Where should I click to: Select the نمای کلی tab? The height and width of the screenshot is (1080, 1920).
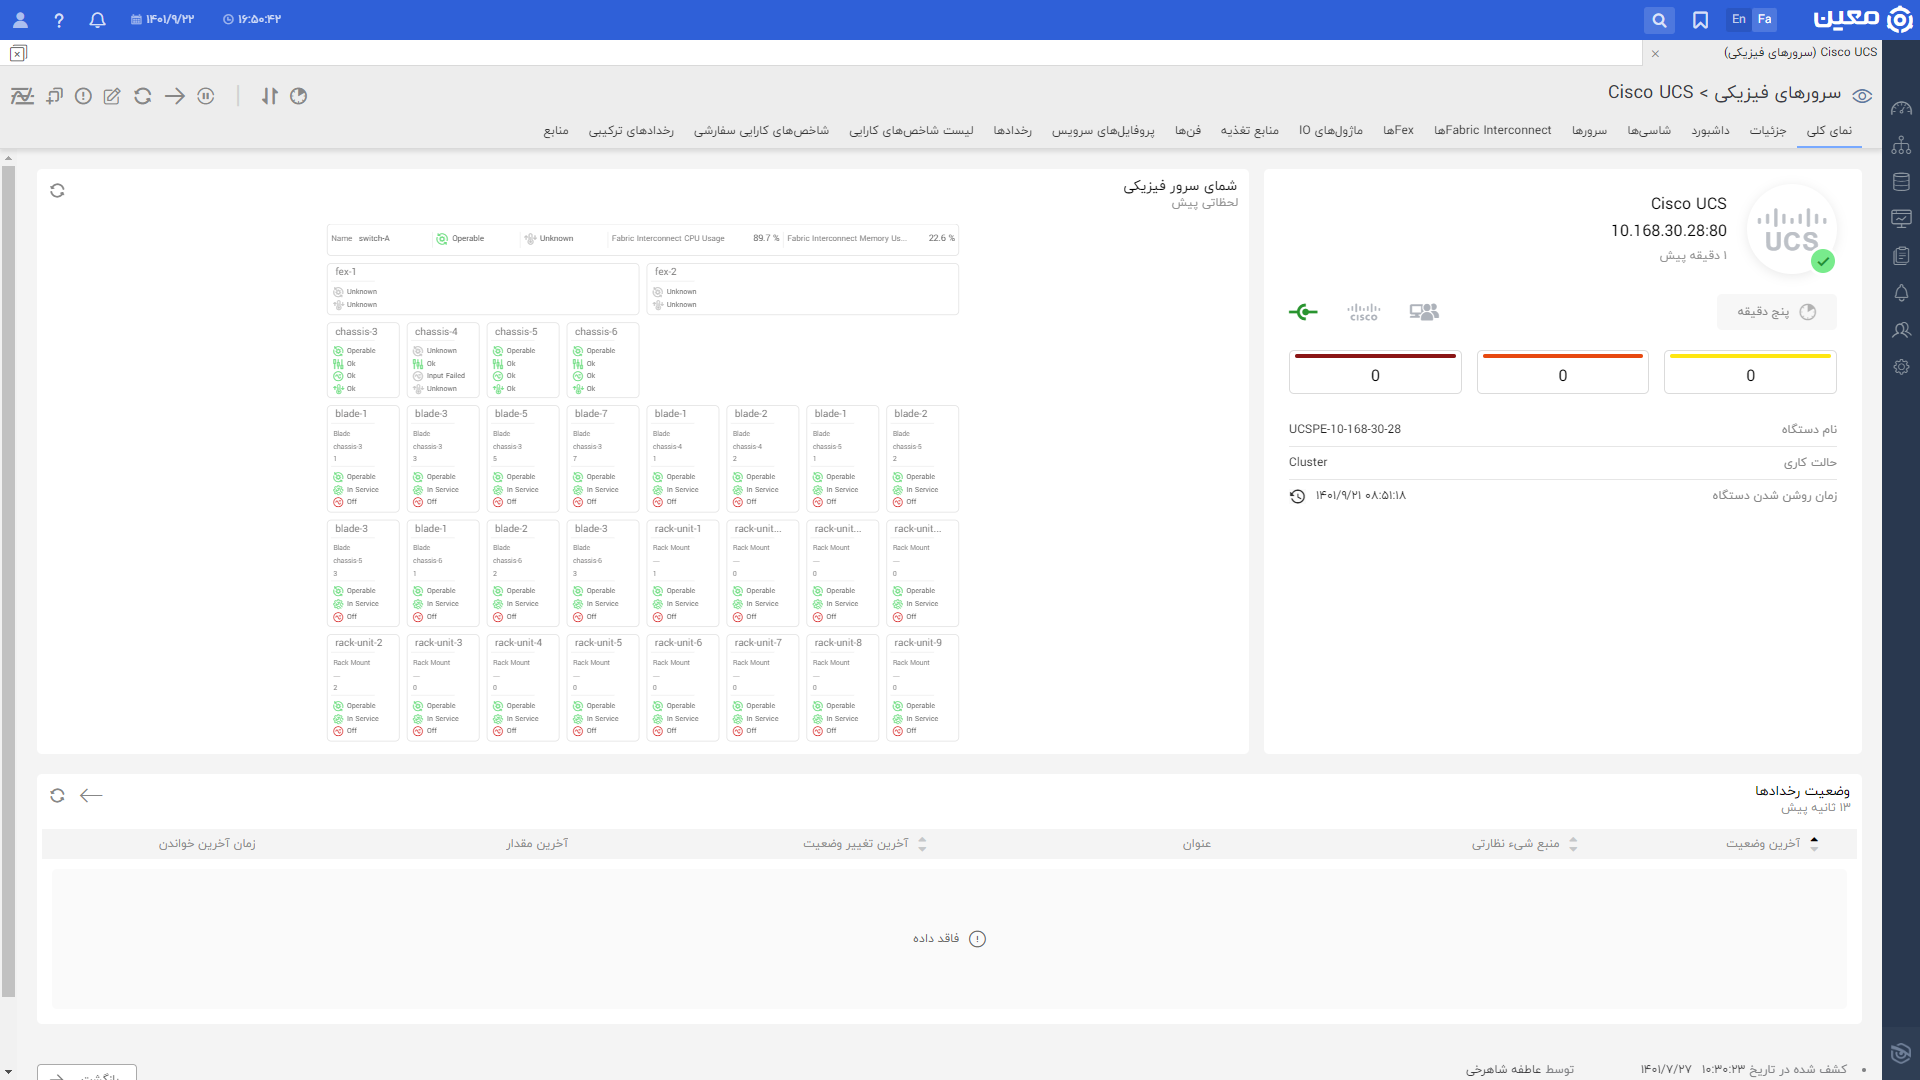pyautogui.click(x=1829, y=130)
